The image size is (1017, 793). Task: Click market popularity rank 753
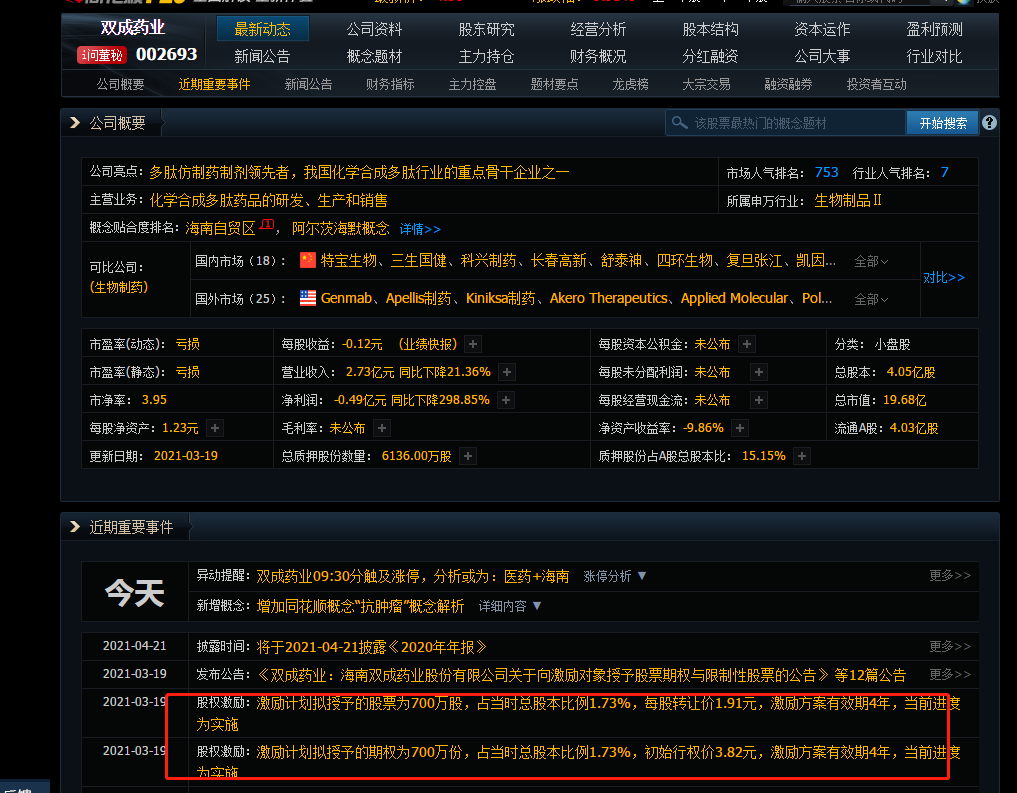pyautogui.click(x=826, y=172)
